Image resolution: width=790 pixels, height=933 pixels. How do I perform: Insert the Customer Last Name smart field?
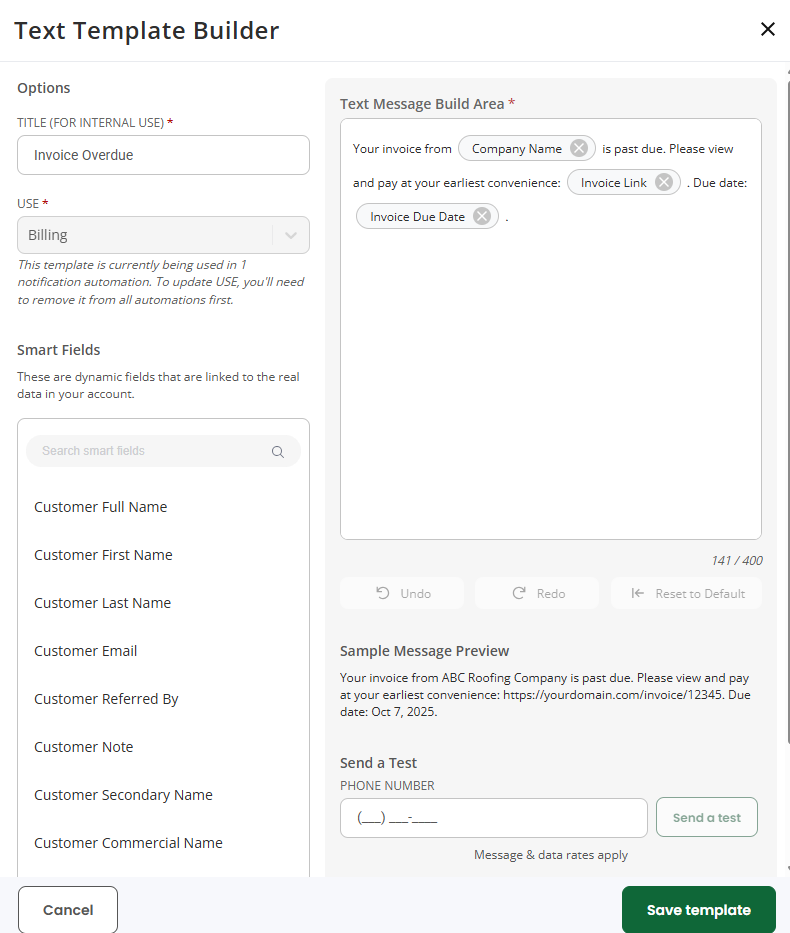(x=102, y=603)
